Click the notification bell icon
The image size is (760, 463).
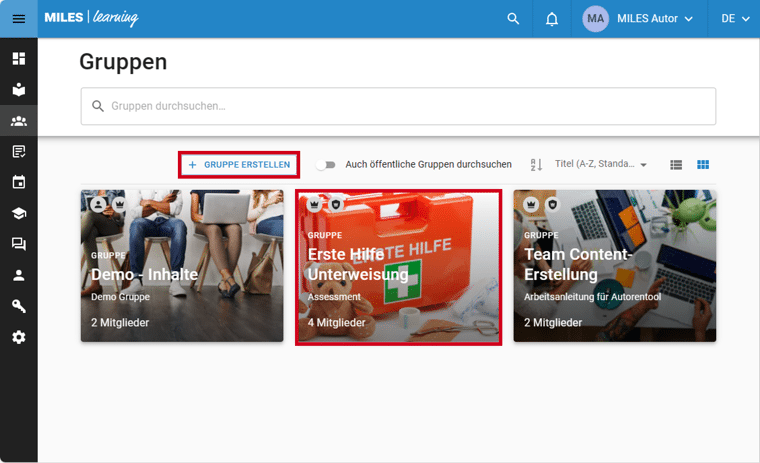click(552, 19)
